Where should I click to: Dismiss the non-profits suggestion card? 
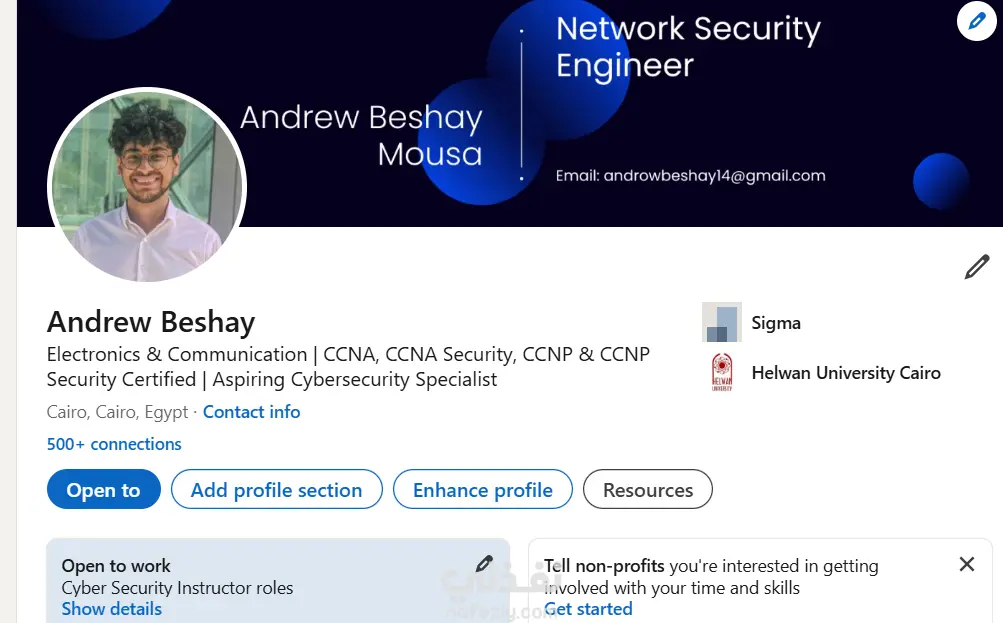(966, 564)
